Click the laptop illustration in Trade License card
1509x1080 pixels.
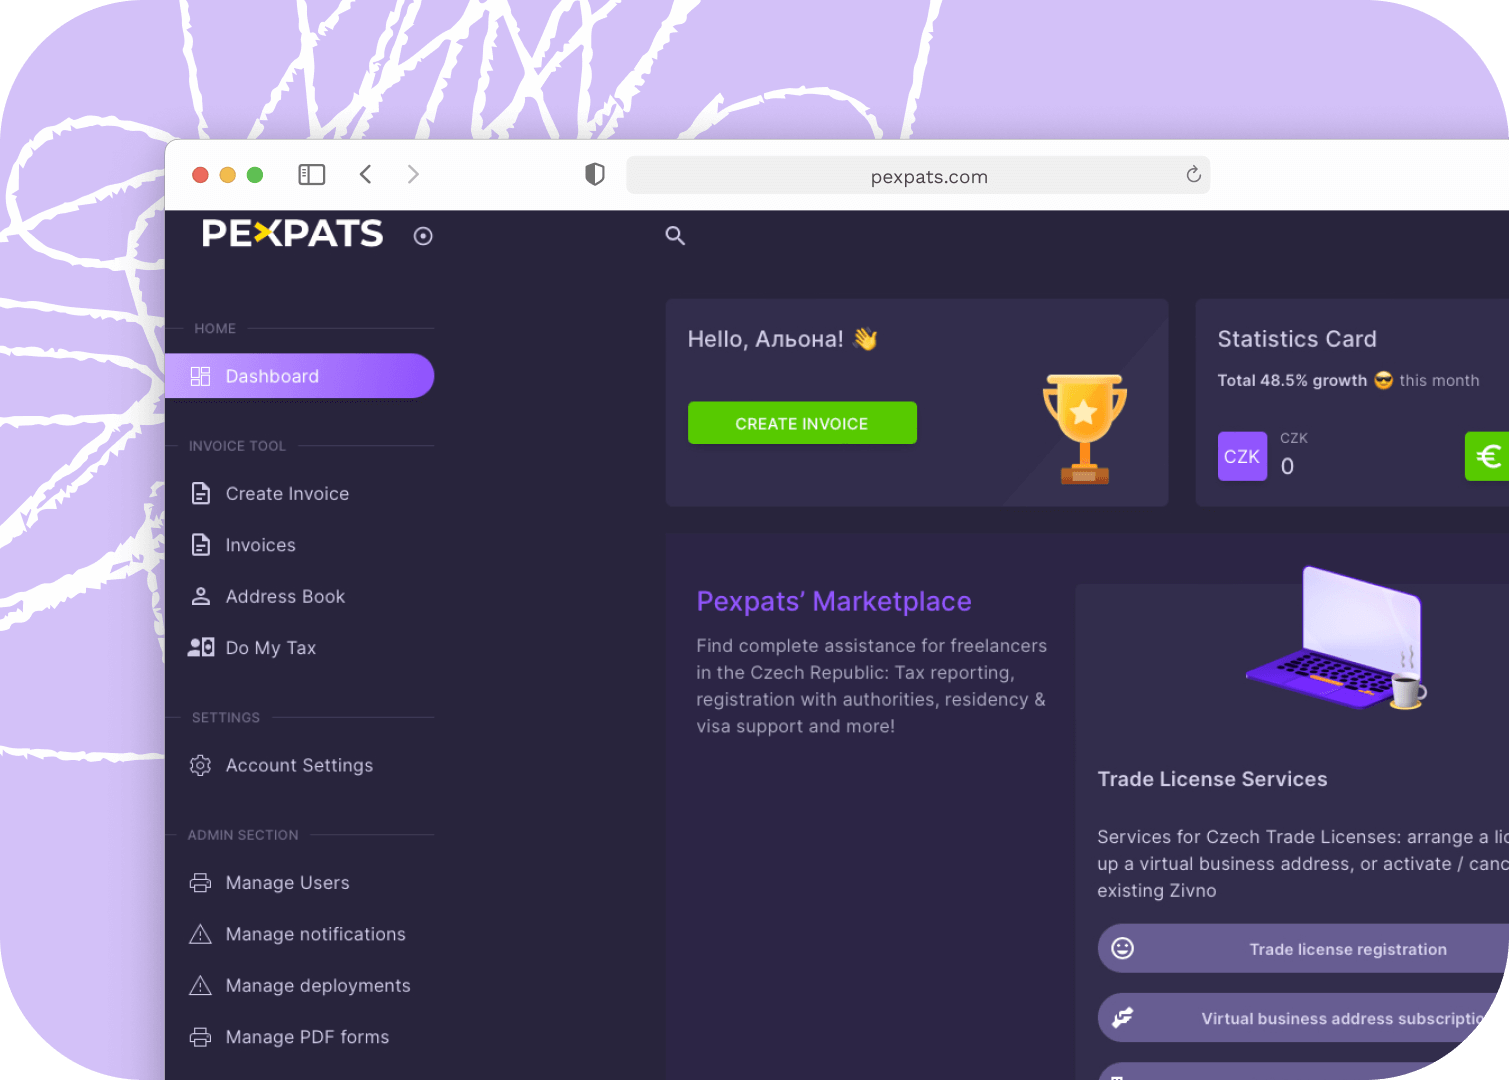tap(1336, 639)
